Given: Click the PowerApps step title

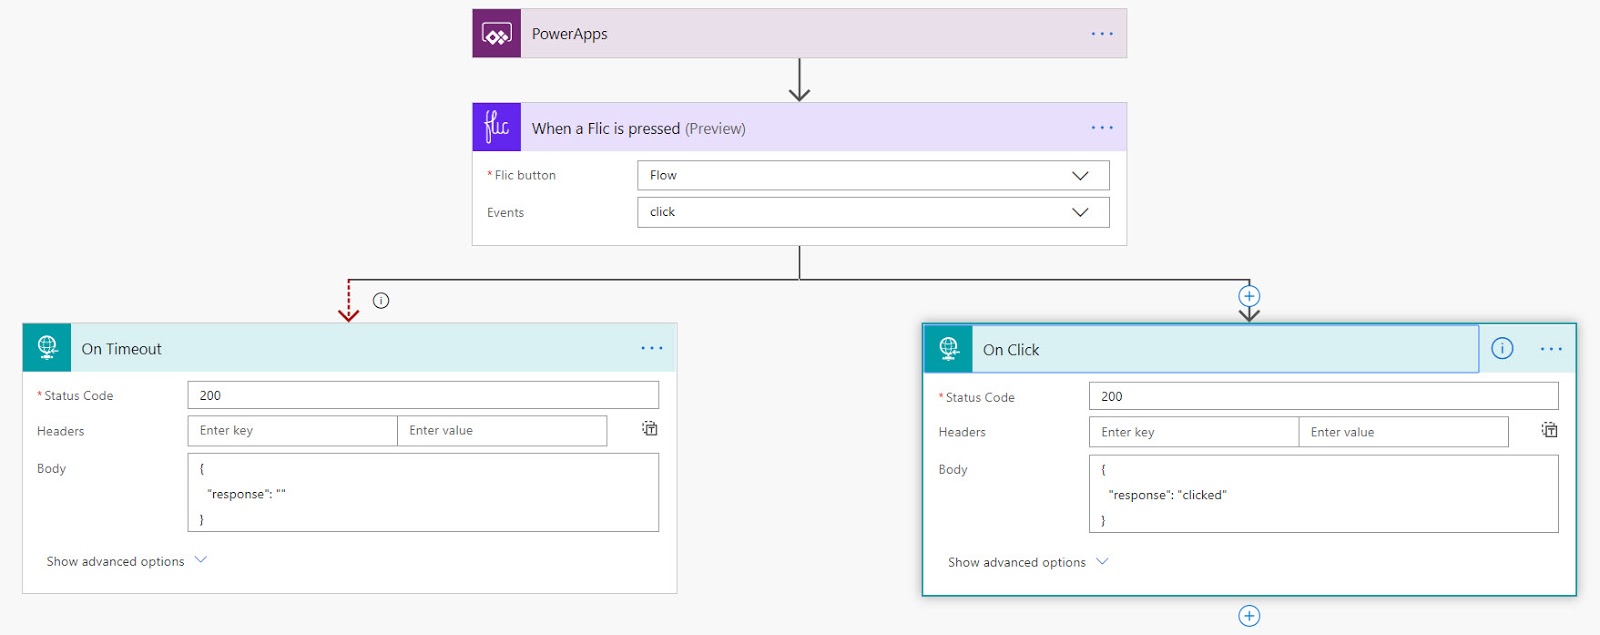Looking at the screenshot, I should 569,34.
